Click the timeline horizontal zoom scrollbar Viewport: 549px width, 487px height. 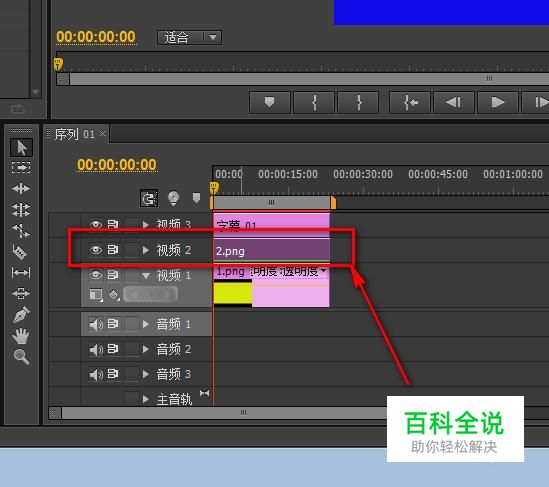point(244,412)
